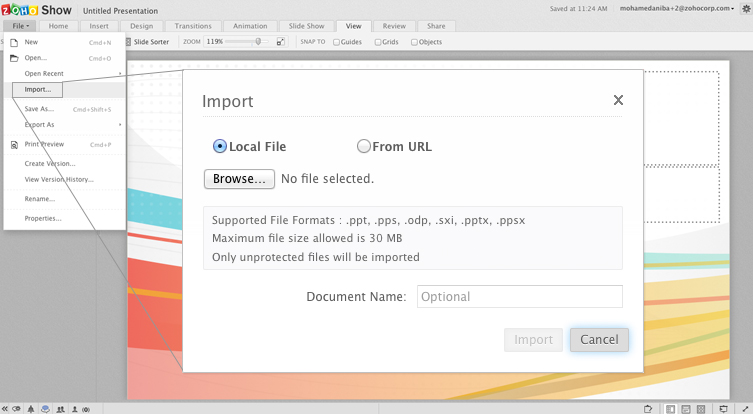753x414 pixels.
Task: Open the File dropdown menu
Action: point(21,25)
